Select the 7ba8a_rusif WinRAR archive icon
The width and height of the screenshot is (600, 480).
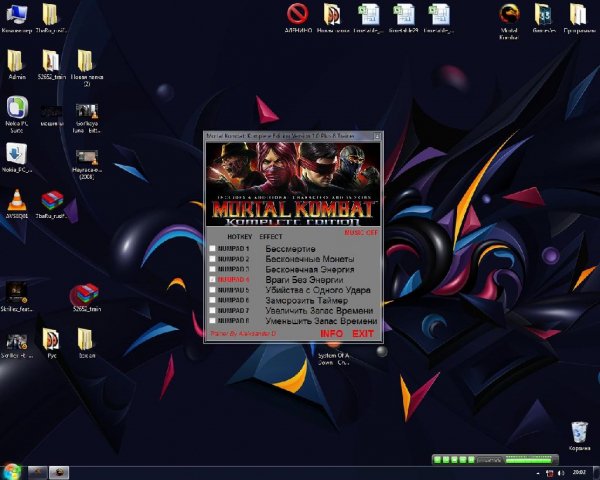point(52,205)
